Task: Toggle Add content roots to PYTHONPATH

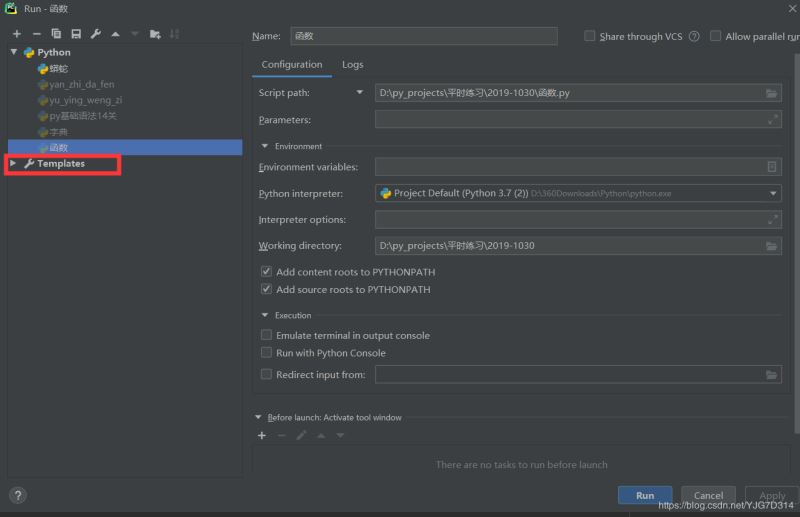Action: coord(266,272)
